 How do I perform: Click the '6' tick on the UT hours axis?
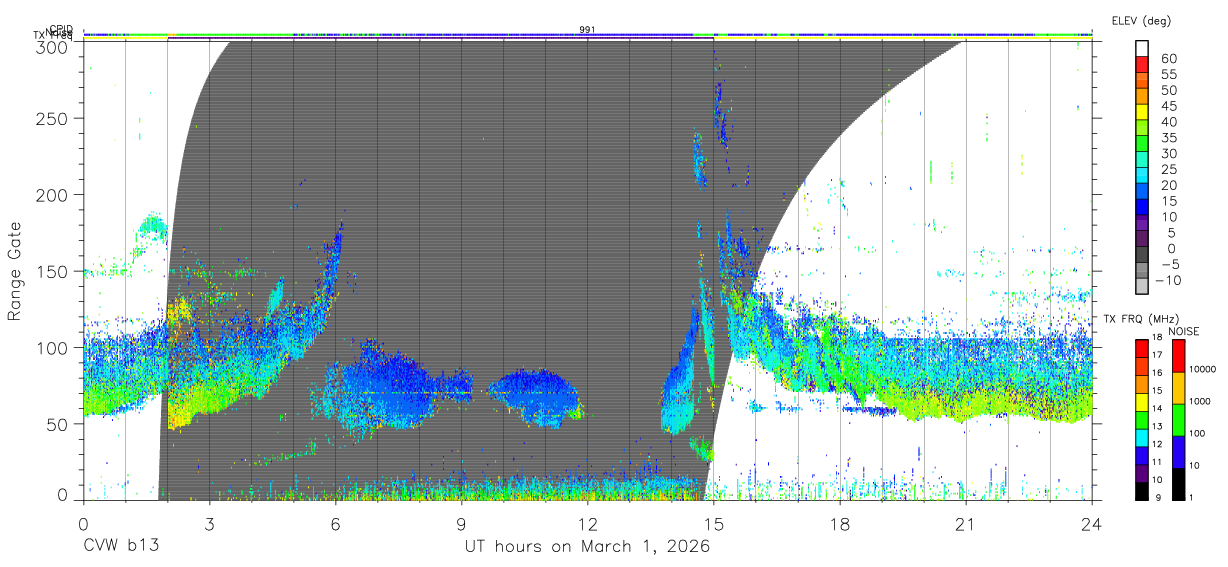pyautogui.click(x=335, y=523)
